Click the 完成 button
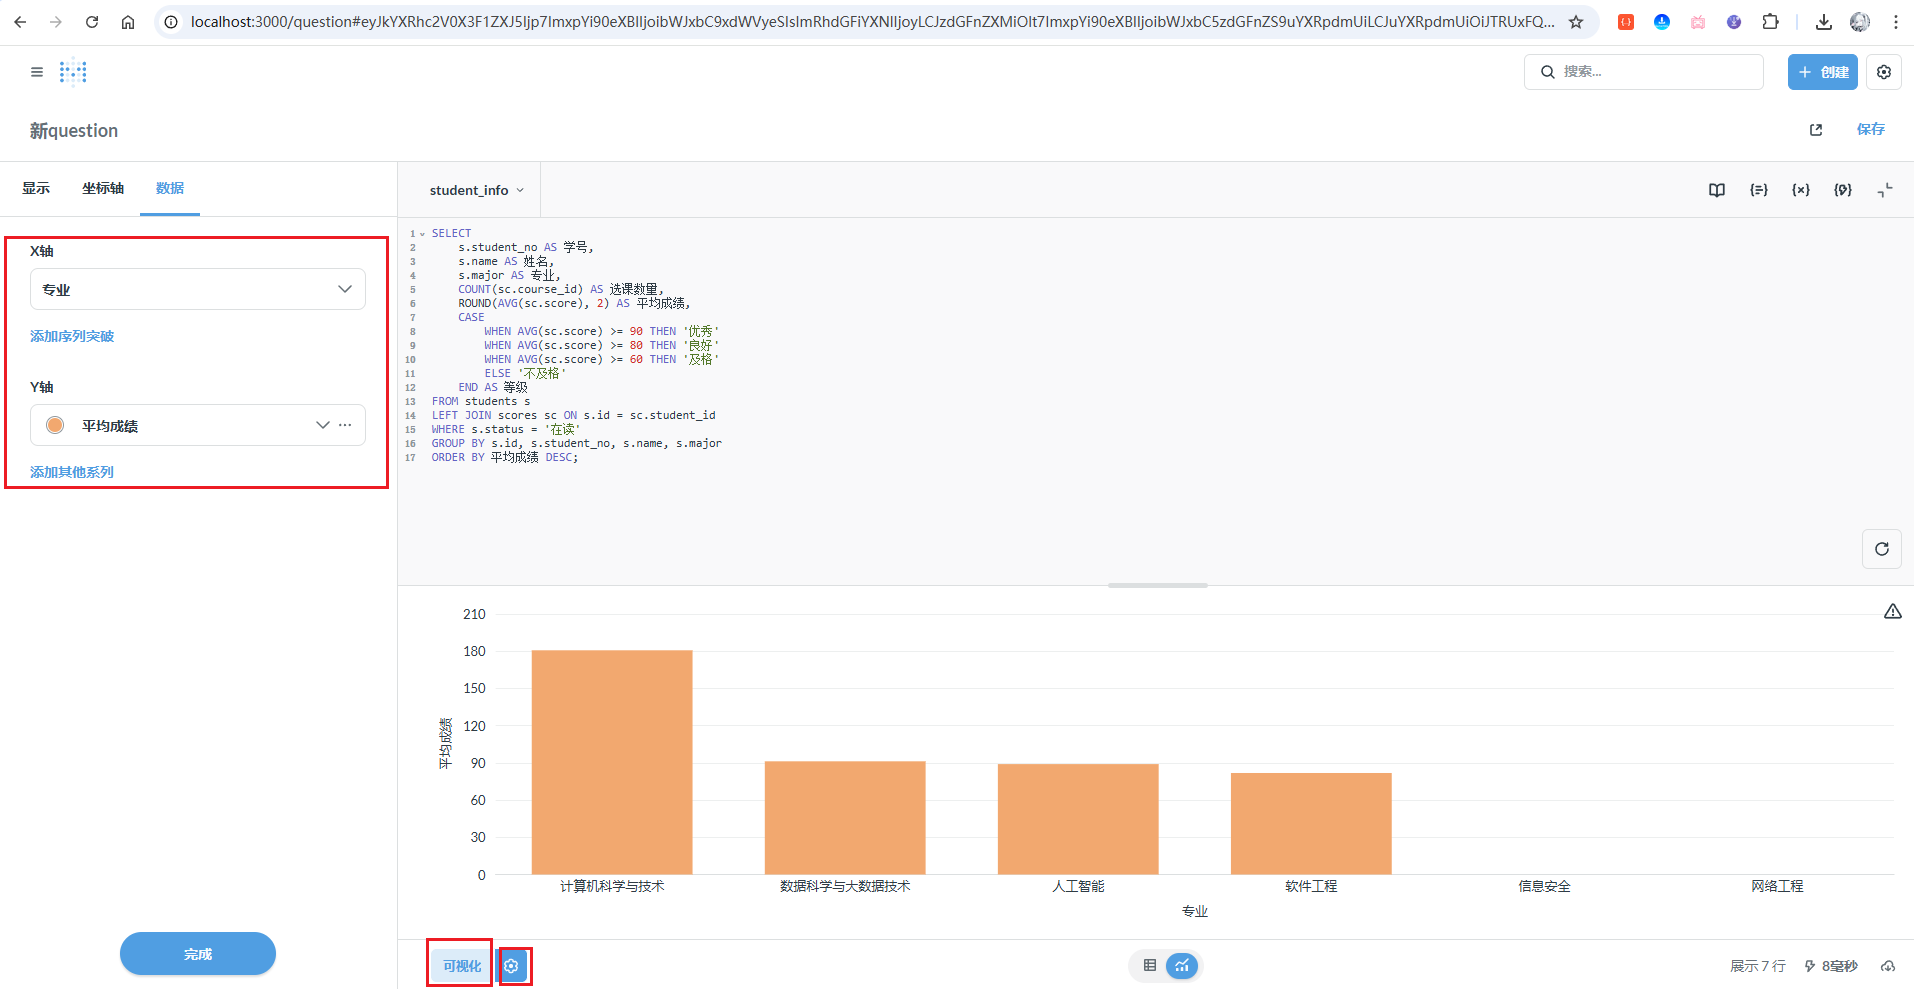 tap(198, 954)
